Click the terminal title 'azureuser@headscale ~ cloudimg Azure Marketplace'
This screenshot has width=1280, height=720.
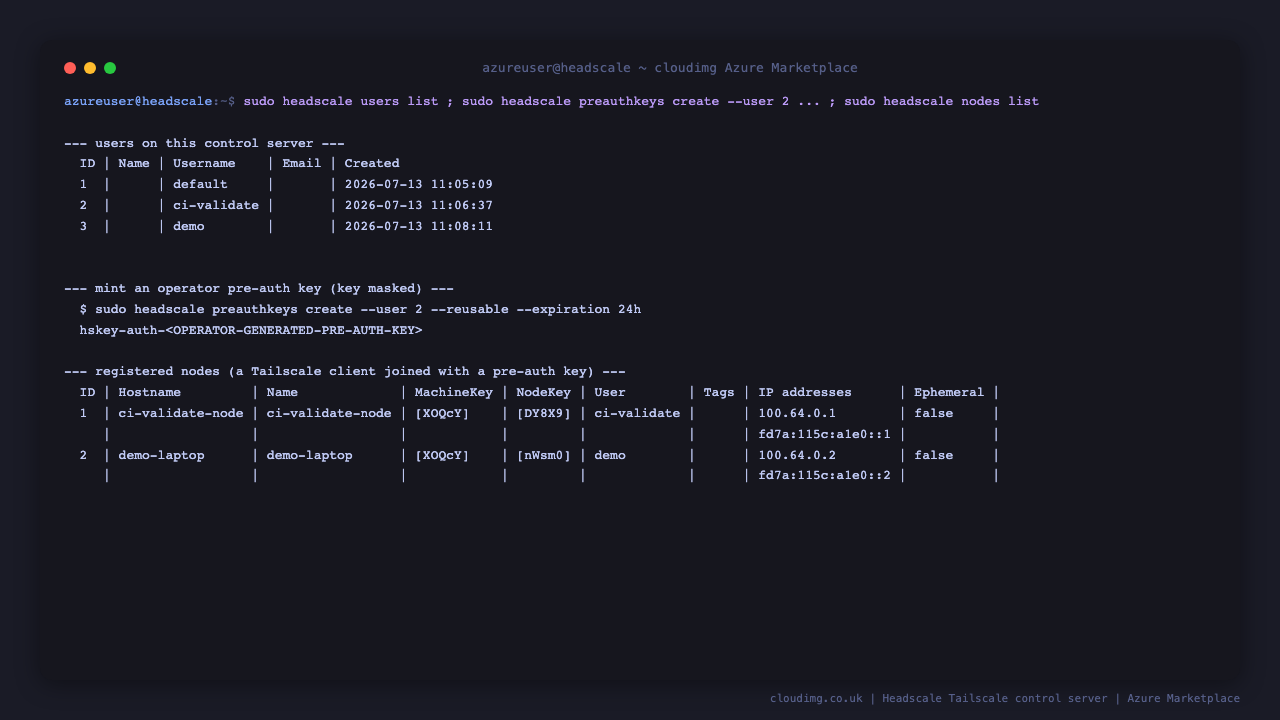click(670, 68)
